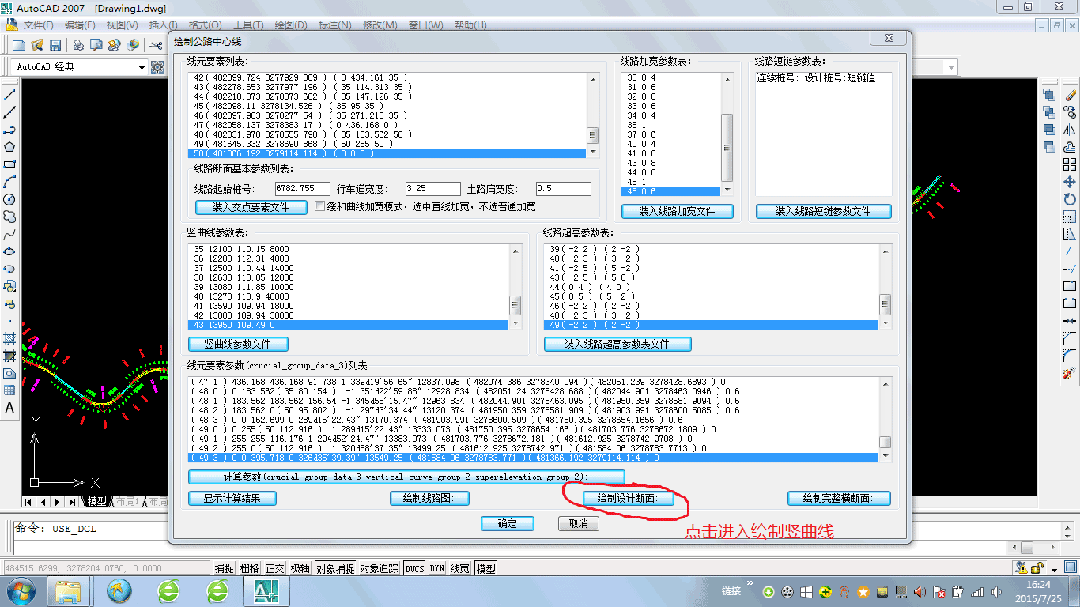Open the 文件 File menu

click(38, 25)
